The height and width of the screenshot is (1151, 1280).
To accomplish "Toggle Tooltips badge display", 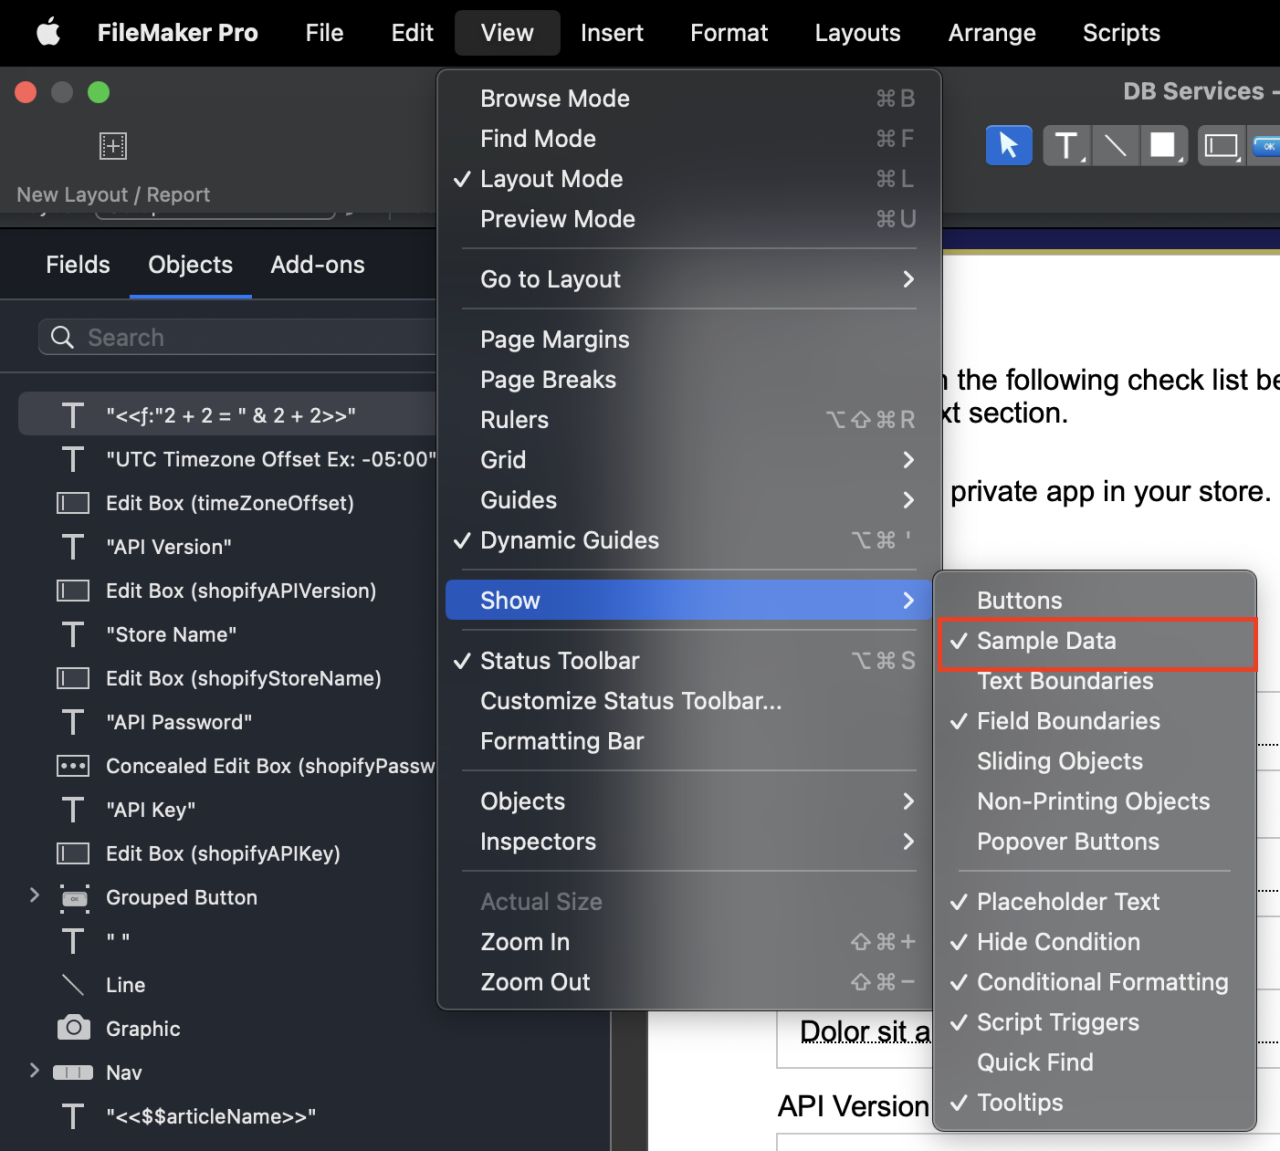I will point(1097,1103).
